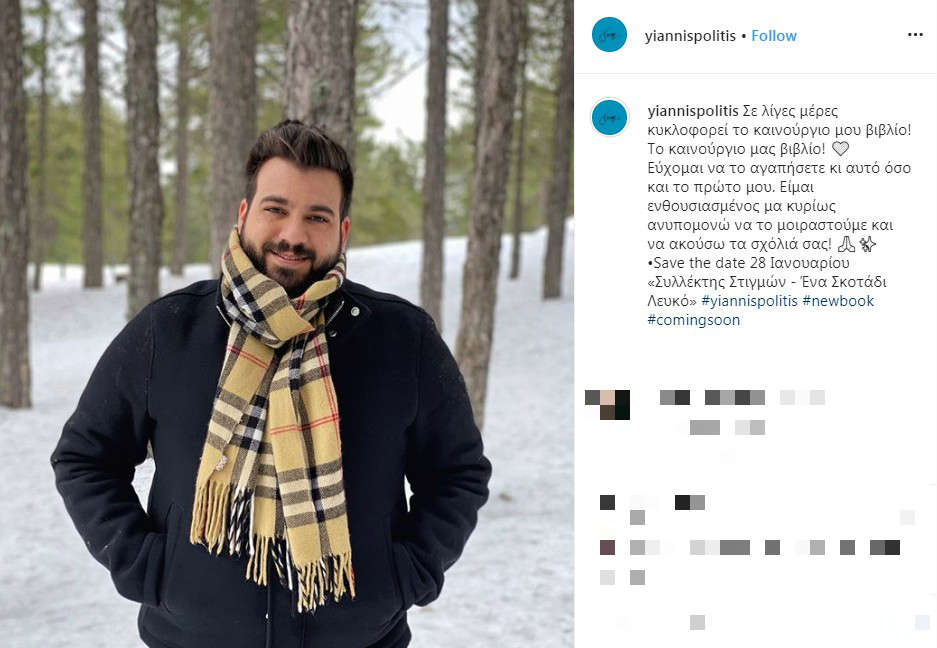Click the praying hands emoji in caption

point(846,244)
